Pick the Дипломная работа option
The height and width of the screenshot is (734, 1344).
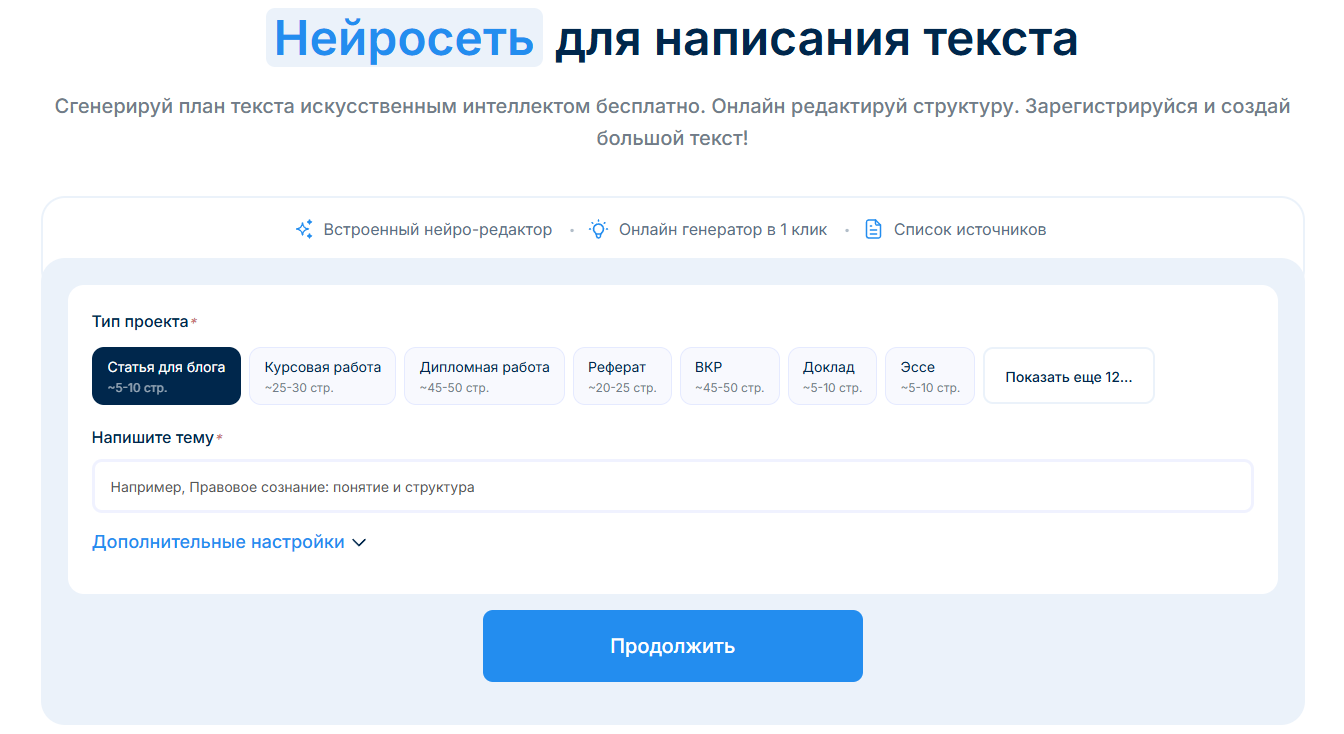484,376
